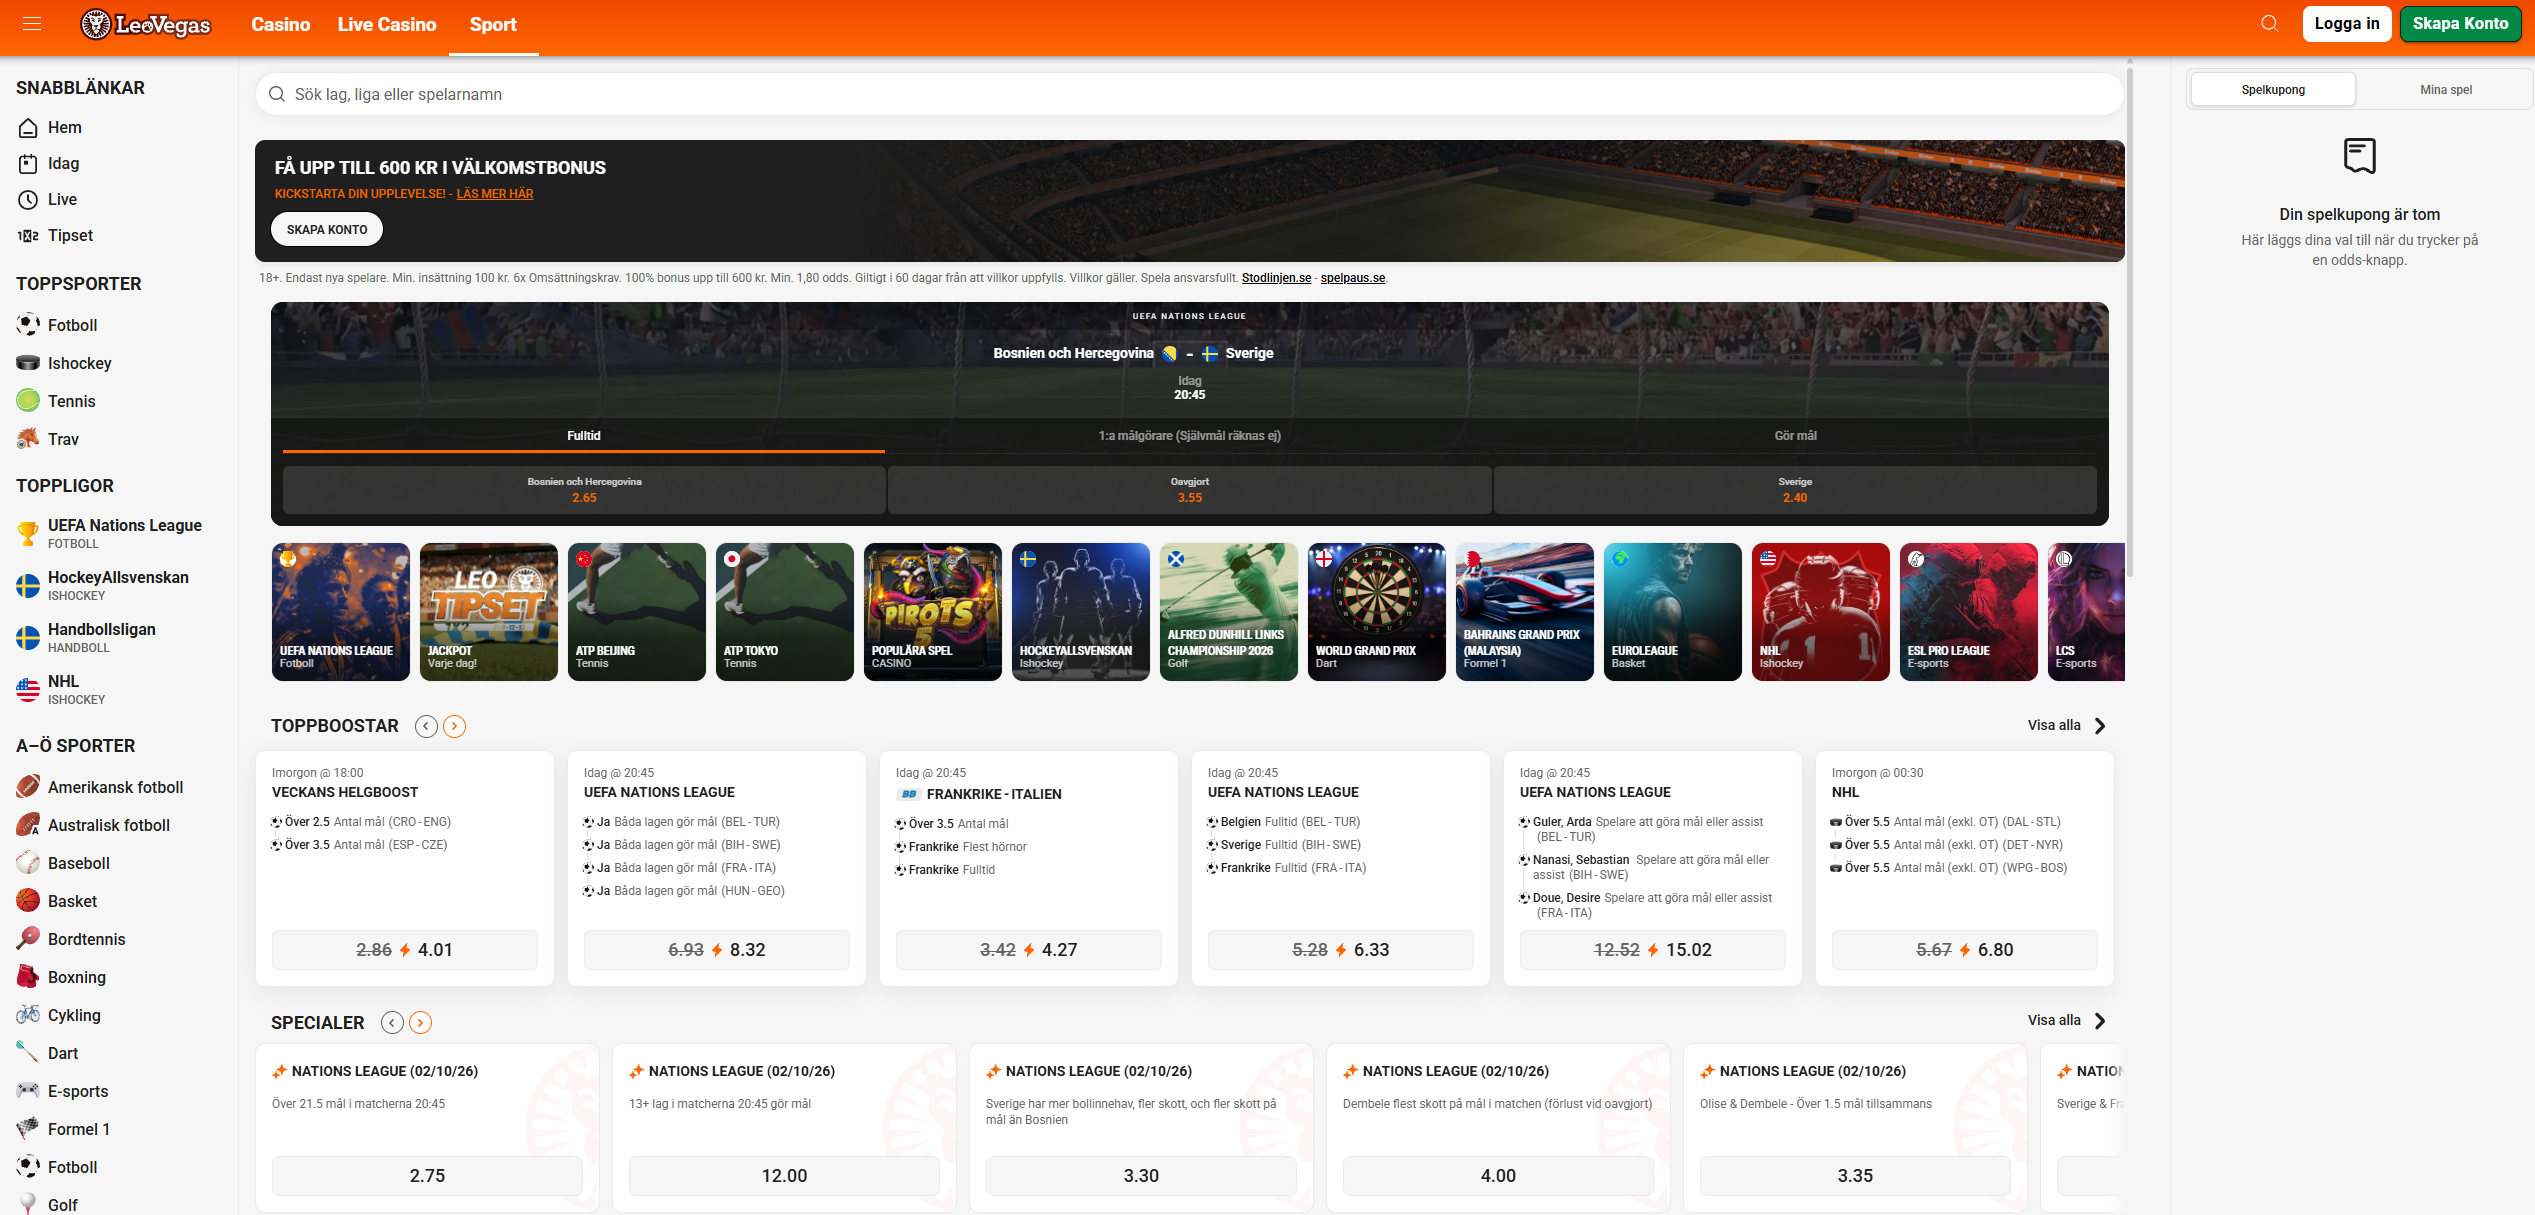
Task: Show next Specialer with right arrow
Action: point(420,1022)
